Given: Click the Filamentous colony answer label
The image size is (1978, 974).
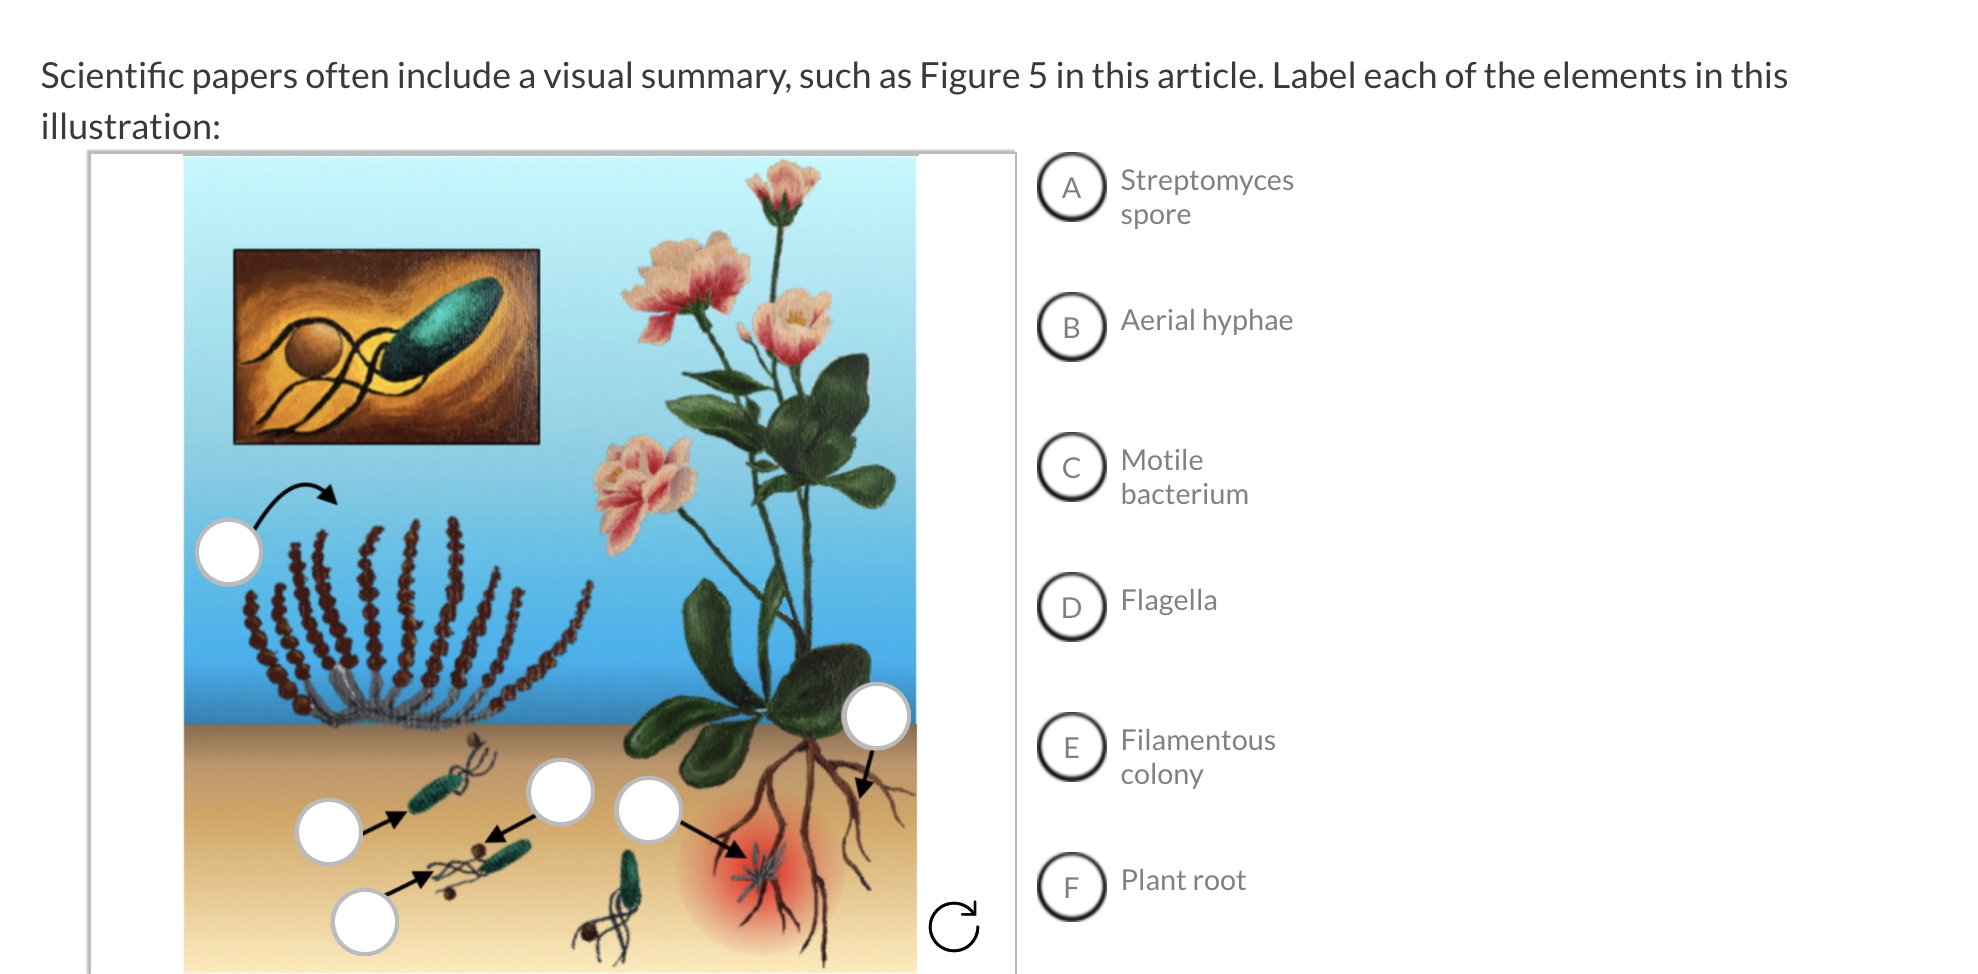Looking at the screenshot, I should coord(1197,756).
